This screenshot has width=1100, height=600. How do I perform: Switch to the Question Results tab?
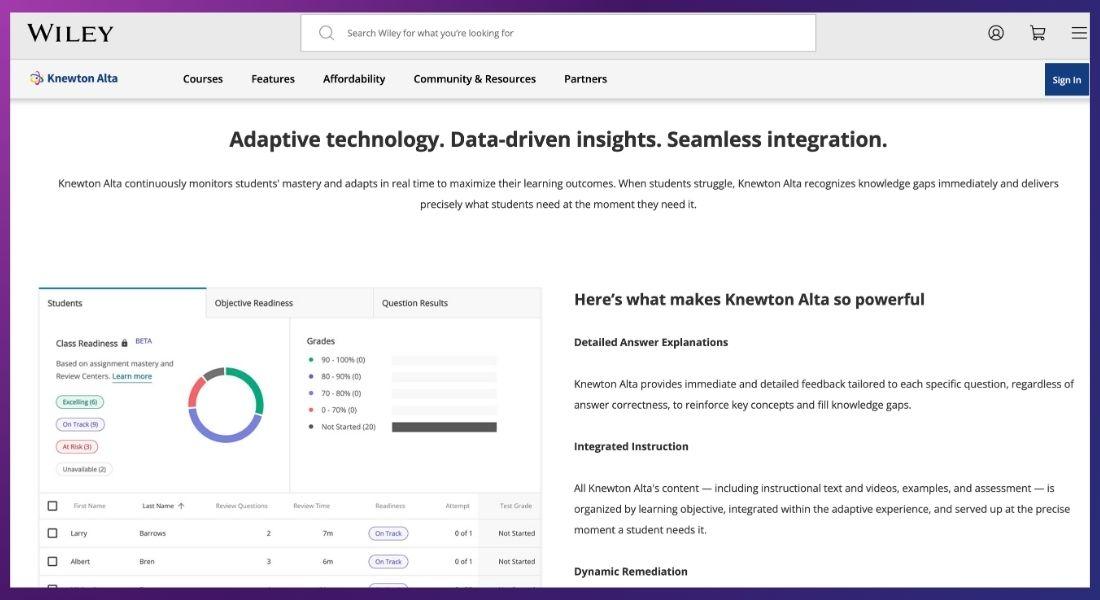pyautogui.click(x=415, y=303)
